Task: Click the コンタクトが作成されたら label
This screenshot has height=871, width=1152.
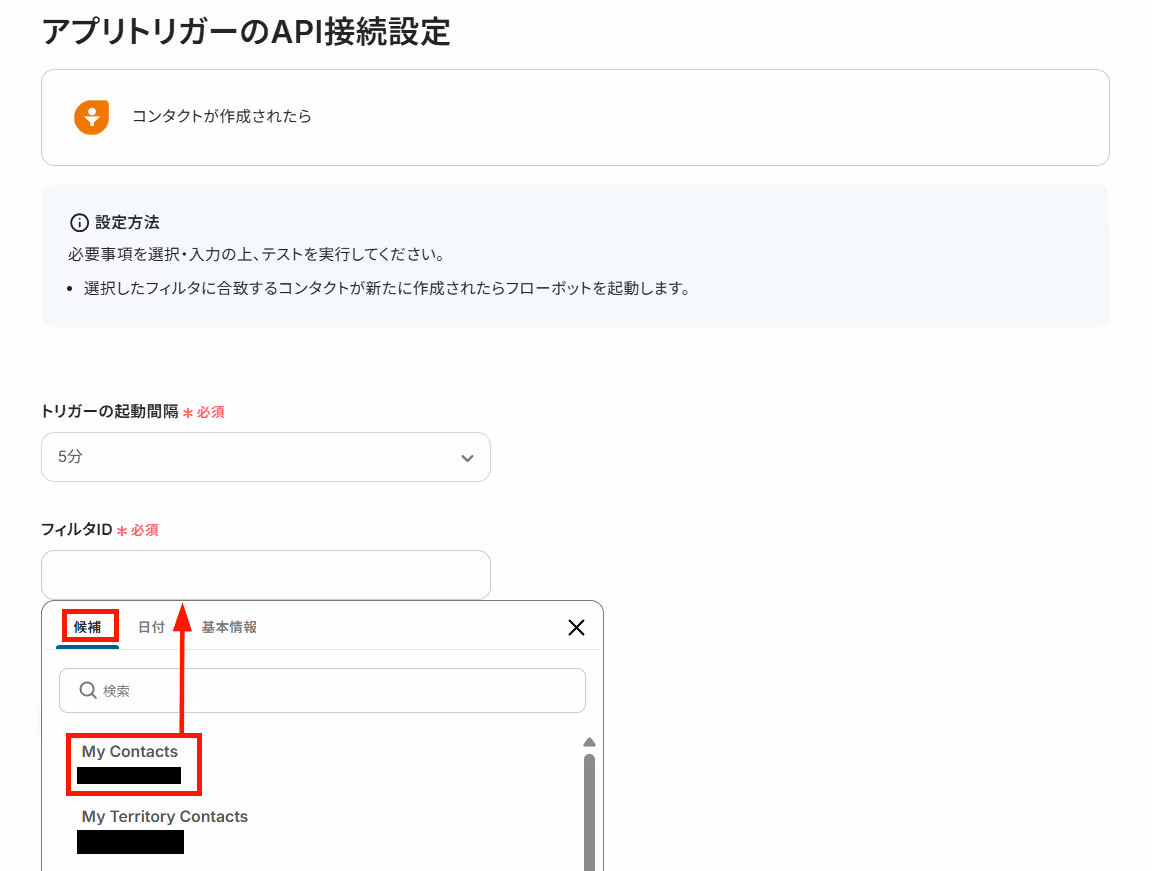Action: coord(222,116)
